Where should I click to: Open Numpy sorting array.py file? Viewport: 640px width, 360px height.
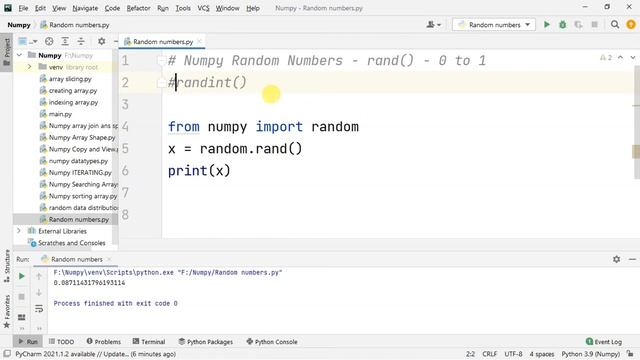coord(82,196)
